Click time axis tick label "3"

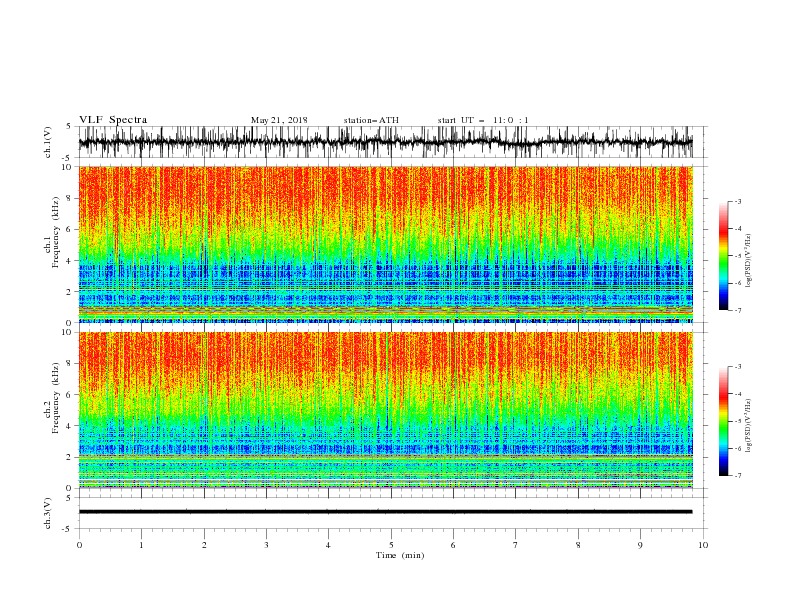click(x=266, y=545)
